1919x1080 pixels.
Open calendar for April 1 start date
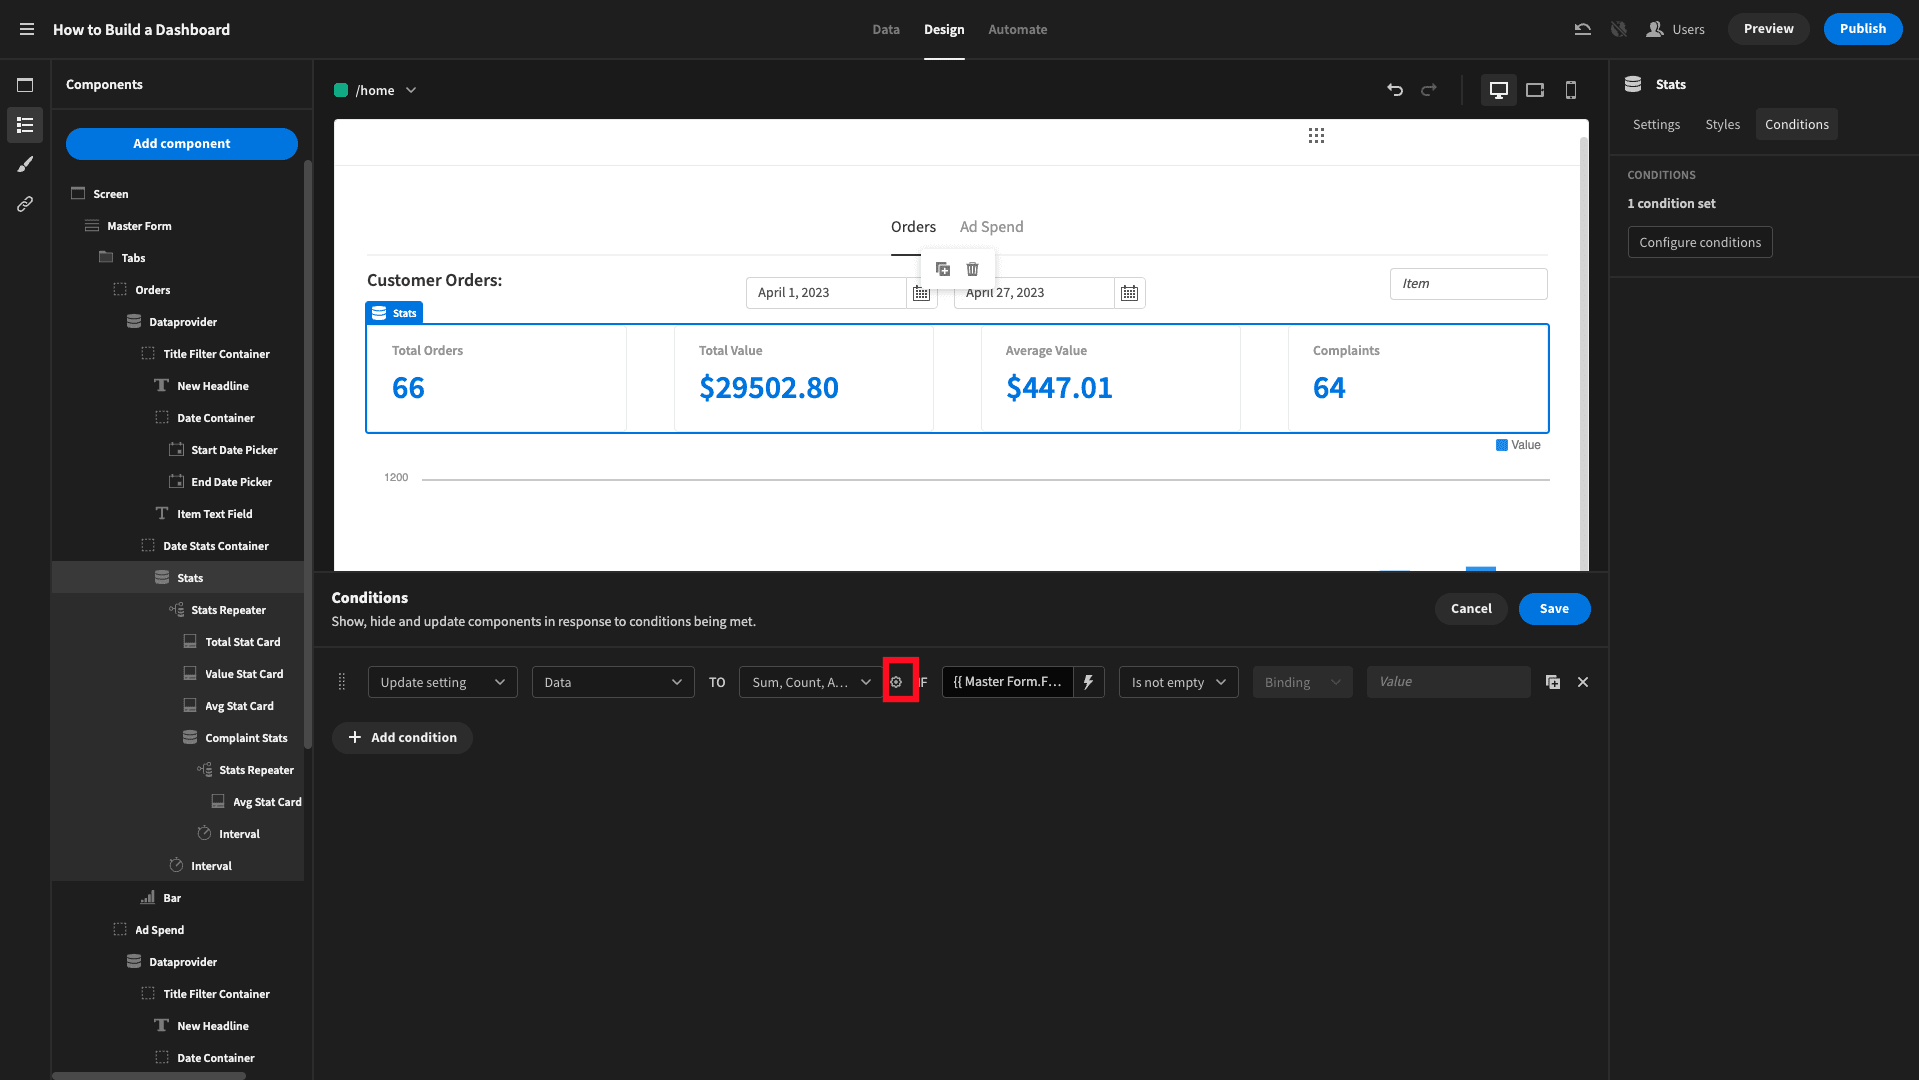[921, 293]
